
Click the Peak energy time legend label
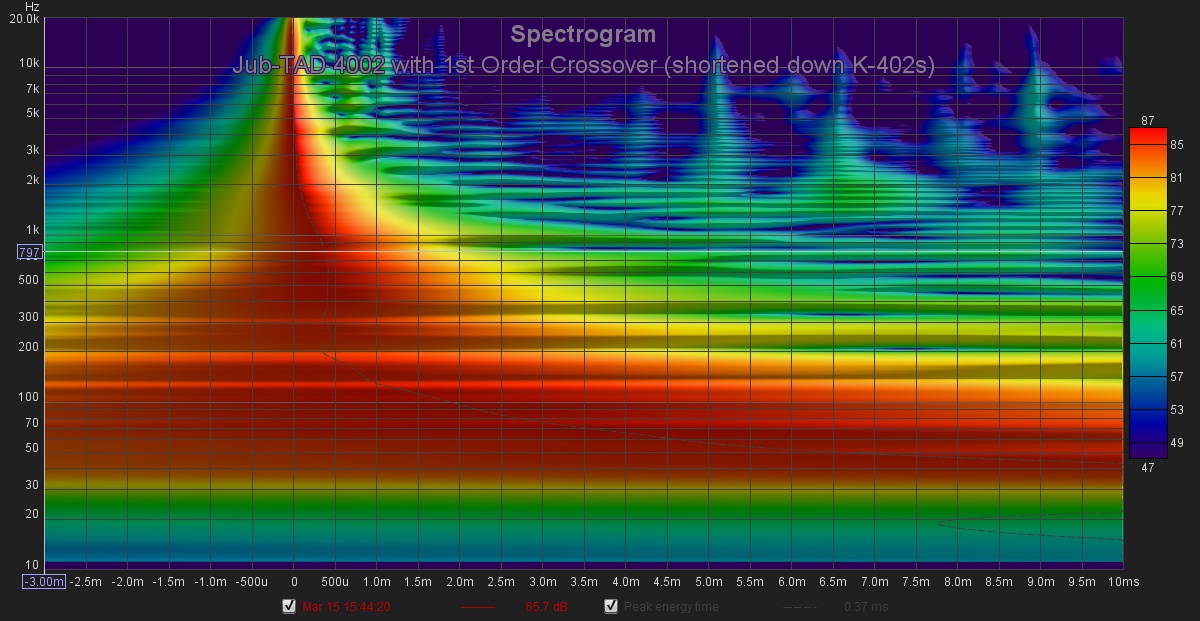(671, 607)
